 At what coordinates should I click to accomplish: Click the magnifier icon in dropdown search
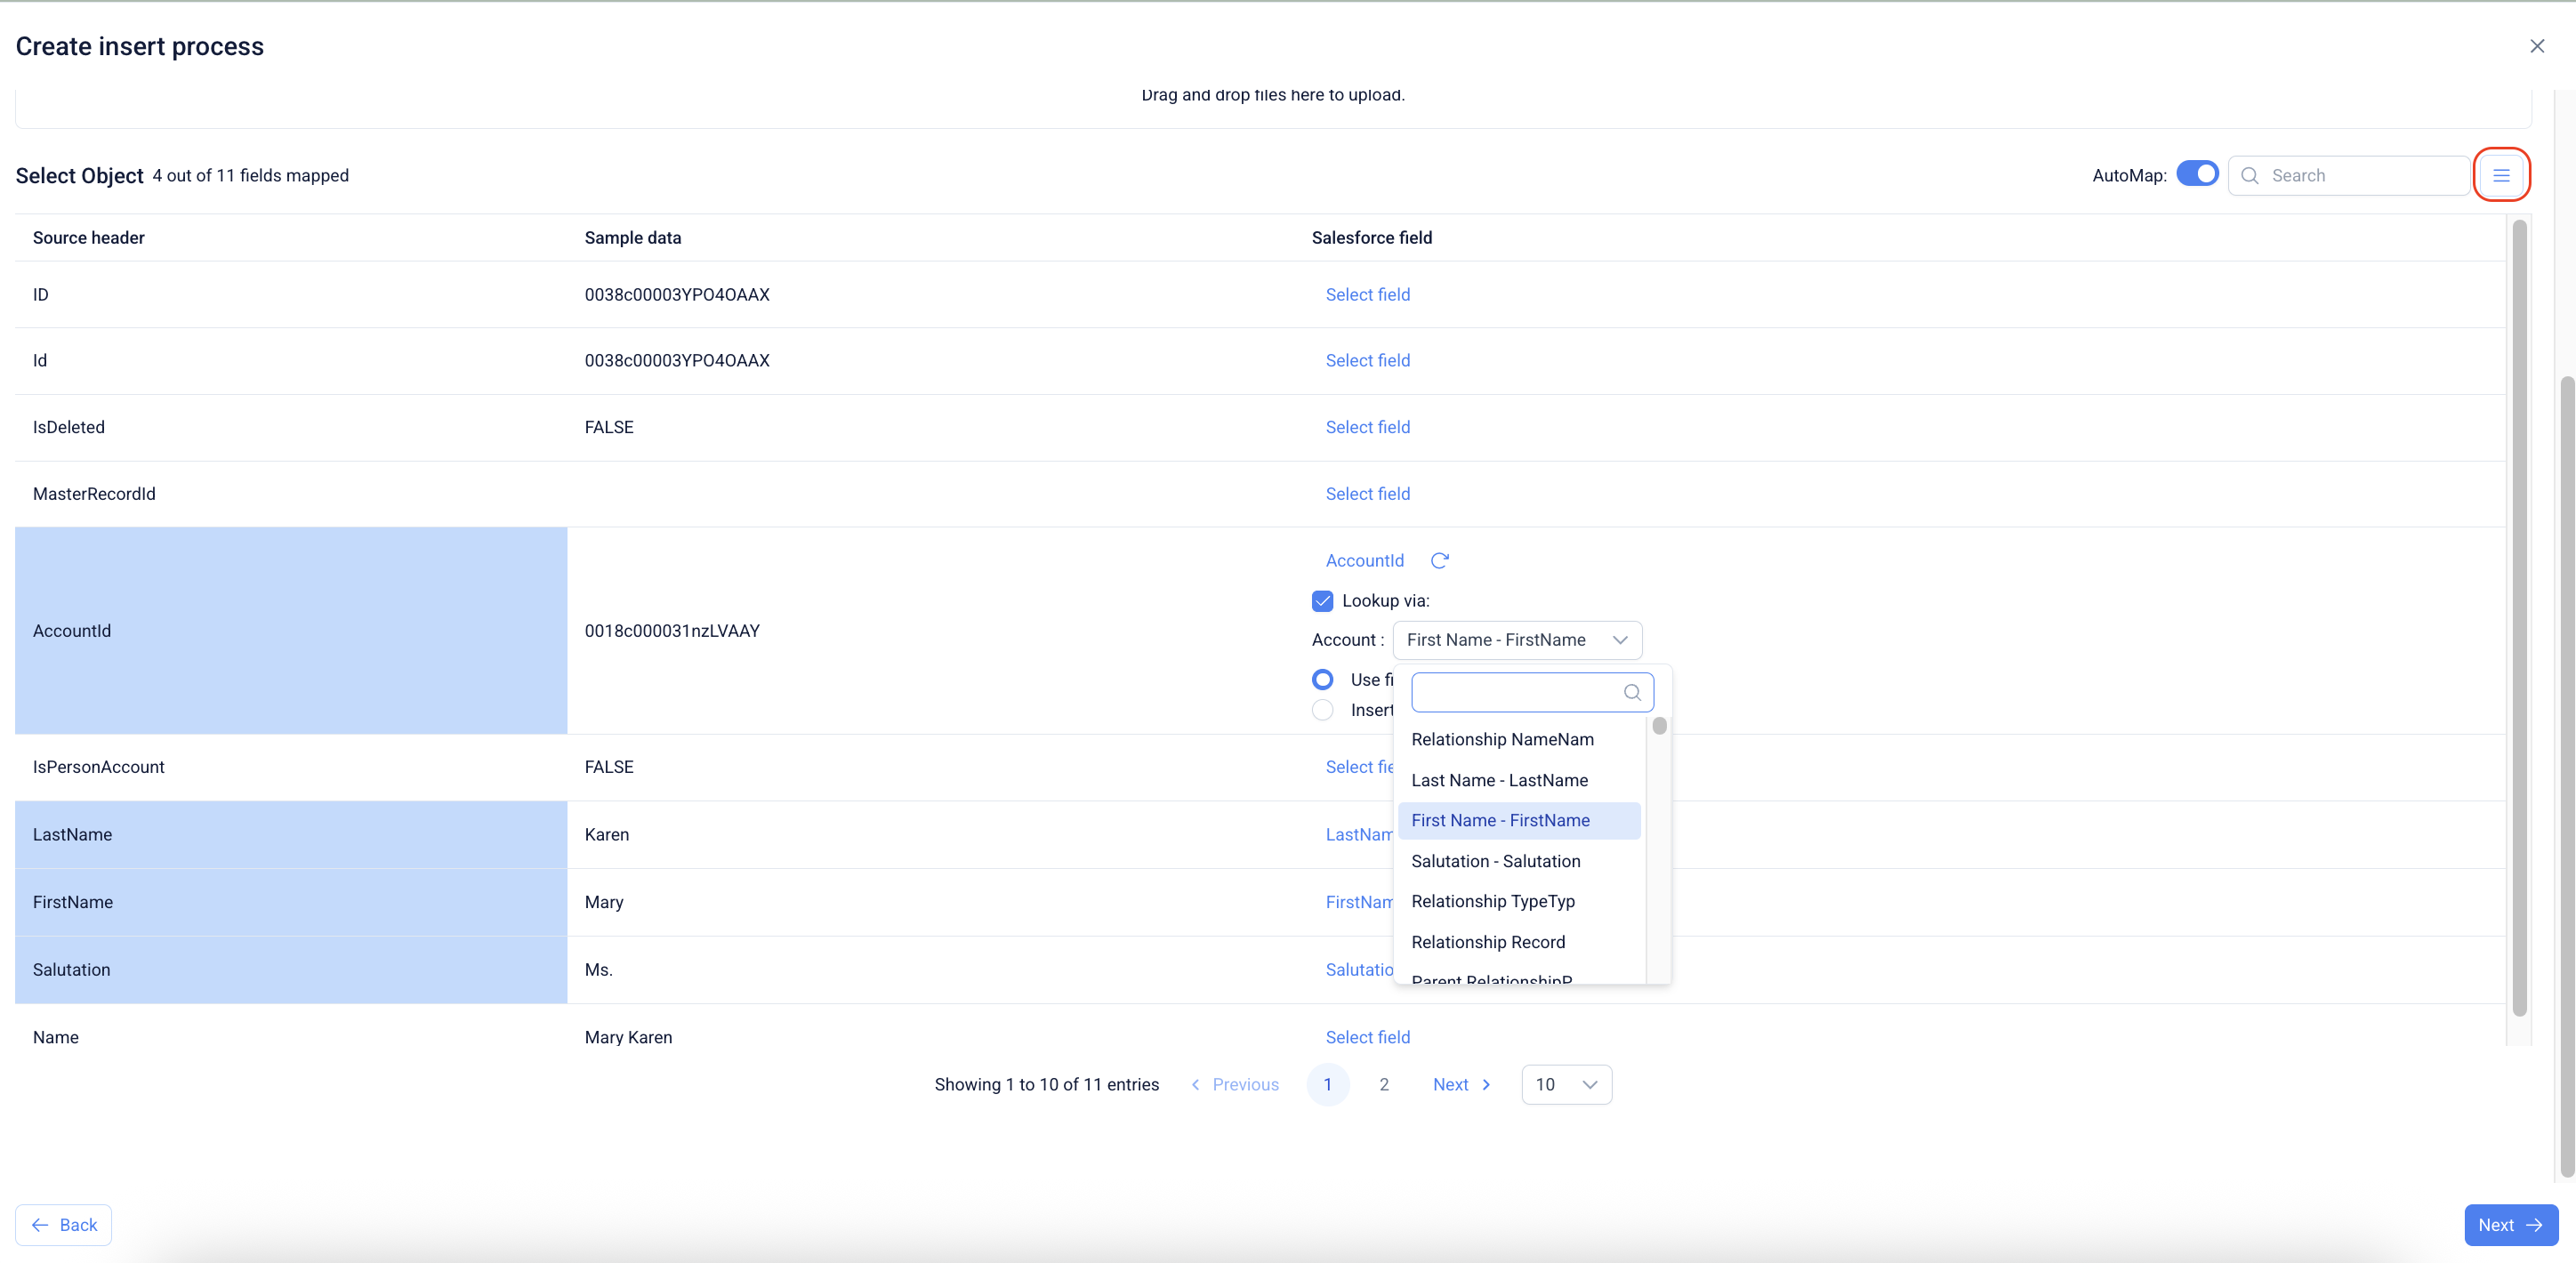tap(1631, 692)
